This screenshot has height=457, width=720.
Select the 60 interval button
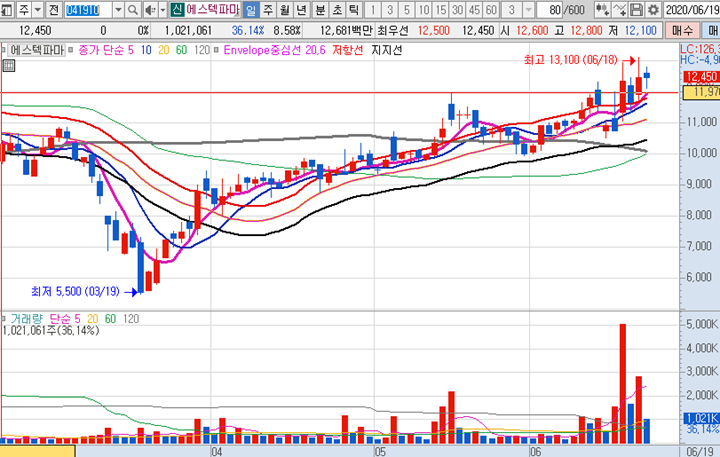point(491,9)
